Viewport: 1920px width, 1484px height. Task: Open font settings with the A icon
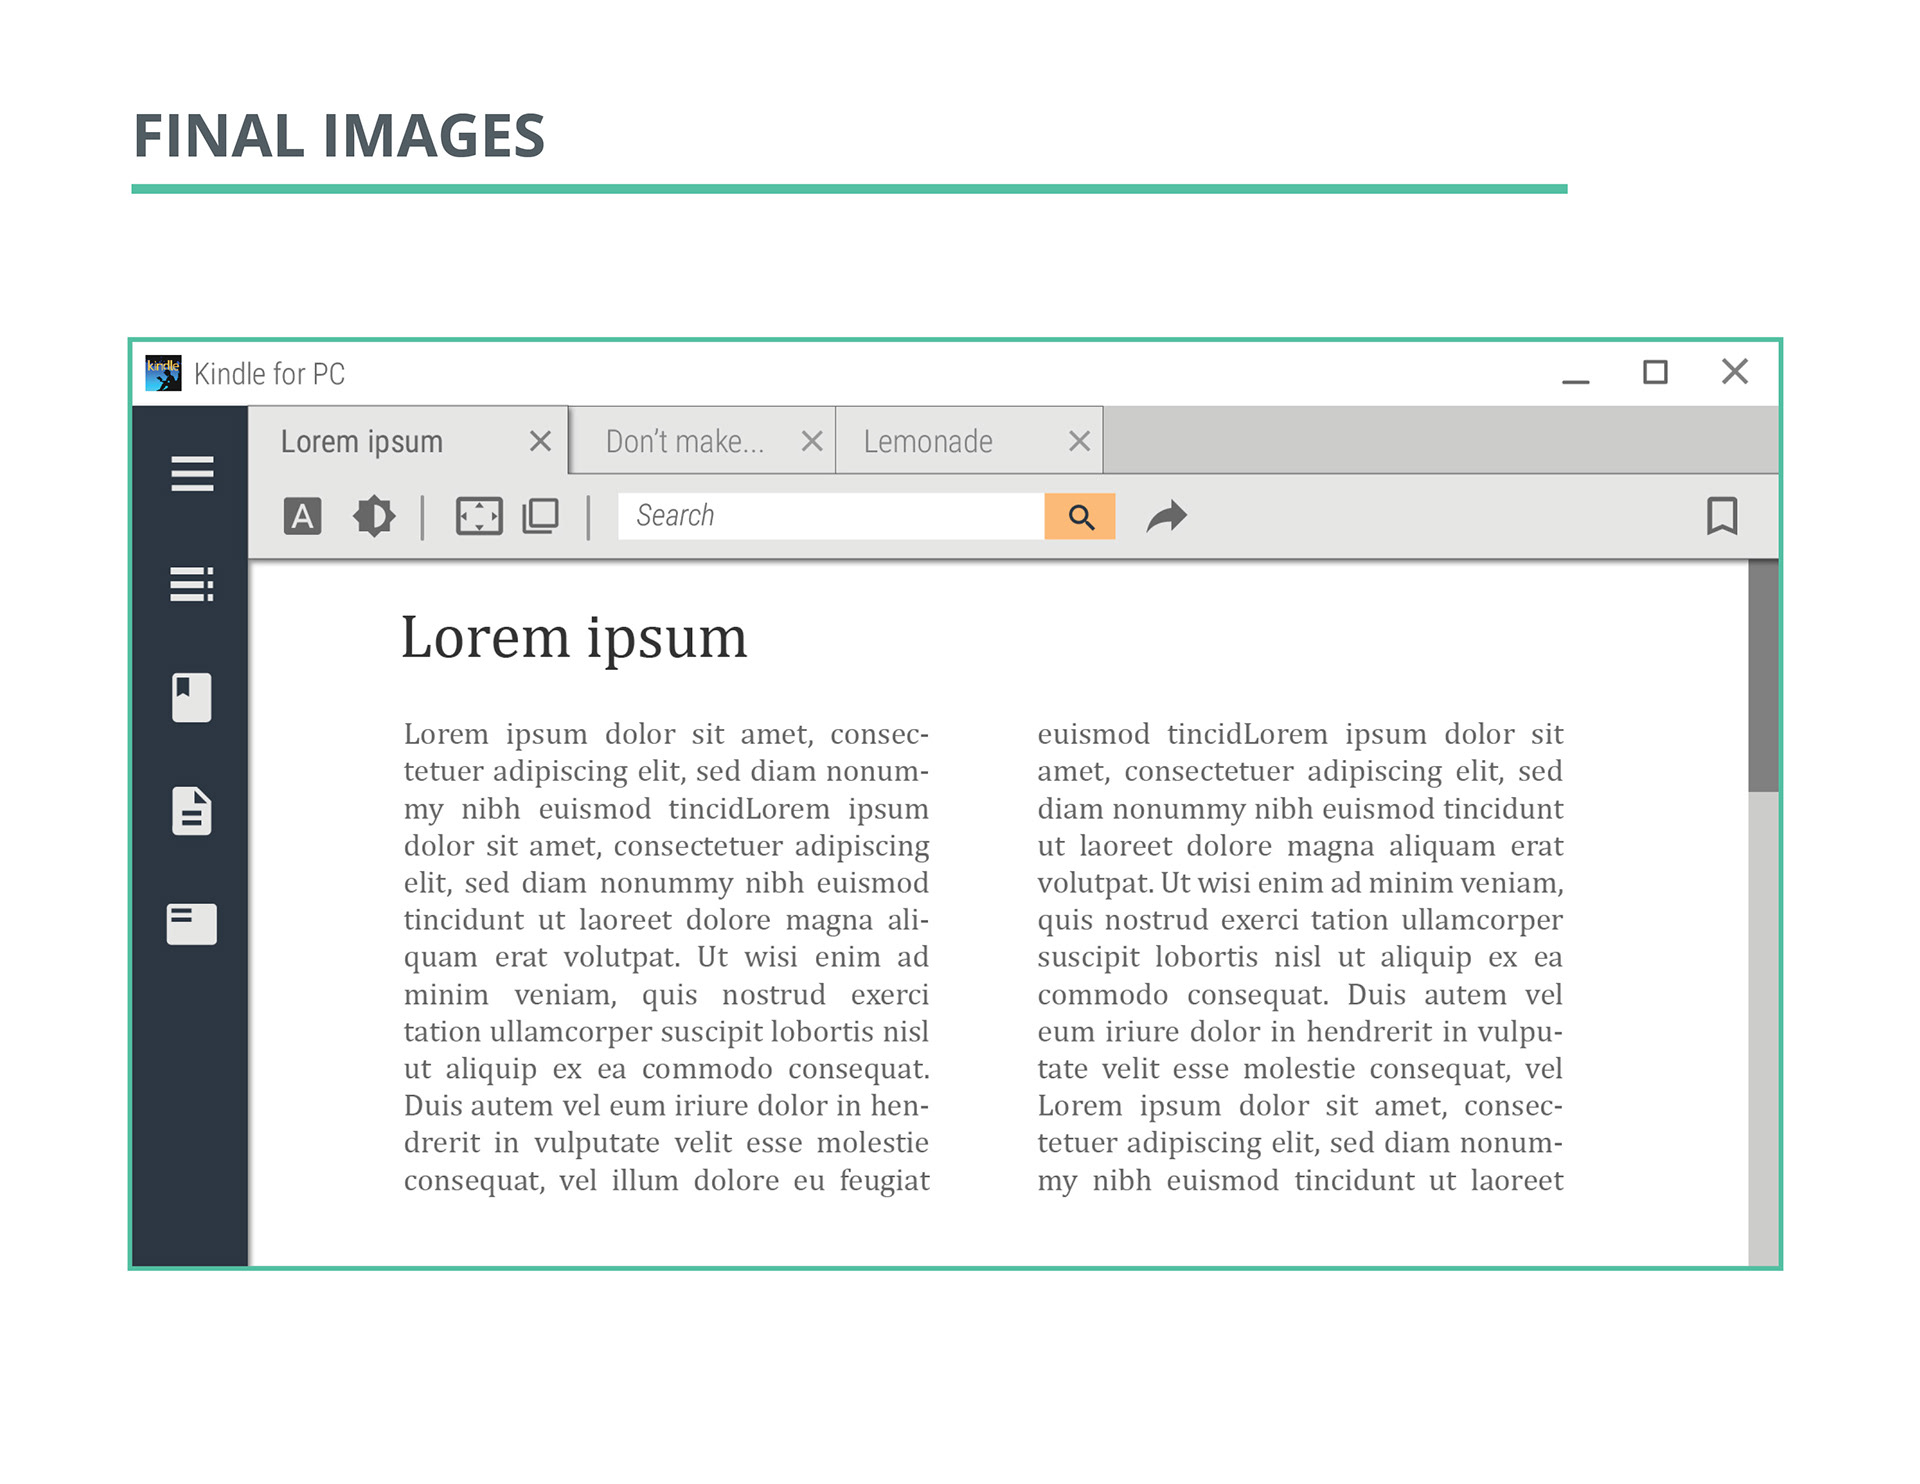[302, 516]
